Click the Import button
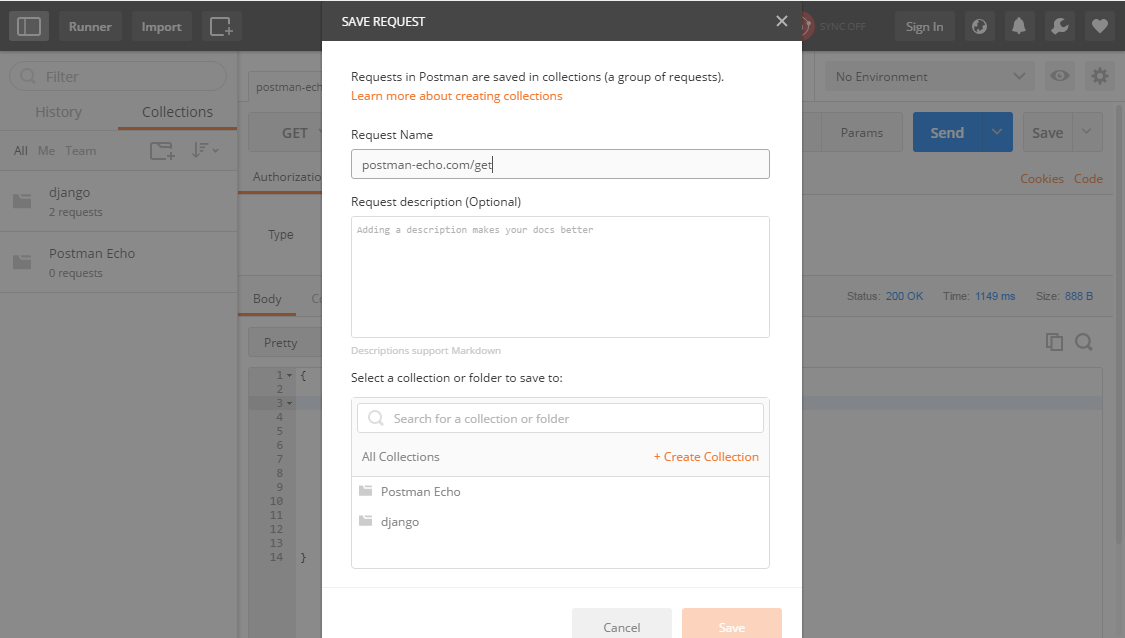Image resolution: width=1125 pixels, height=638 pixels. point(161,27)
